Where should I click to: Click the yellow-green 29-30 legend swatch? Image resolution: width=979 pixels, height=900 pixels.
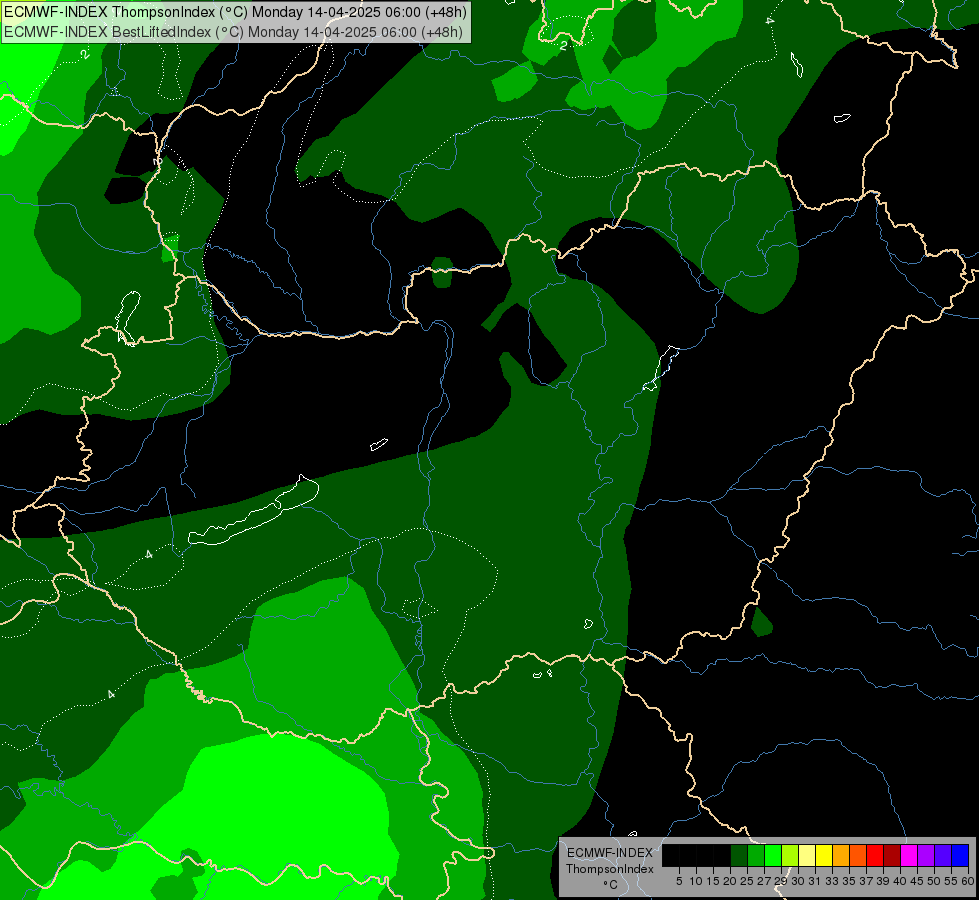[x=790, y=855]
